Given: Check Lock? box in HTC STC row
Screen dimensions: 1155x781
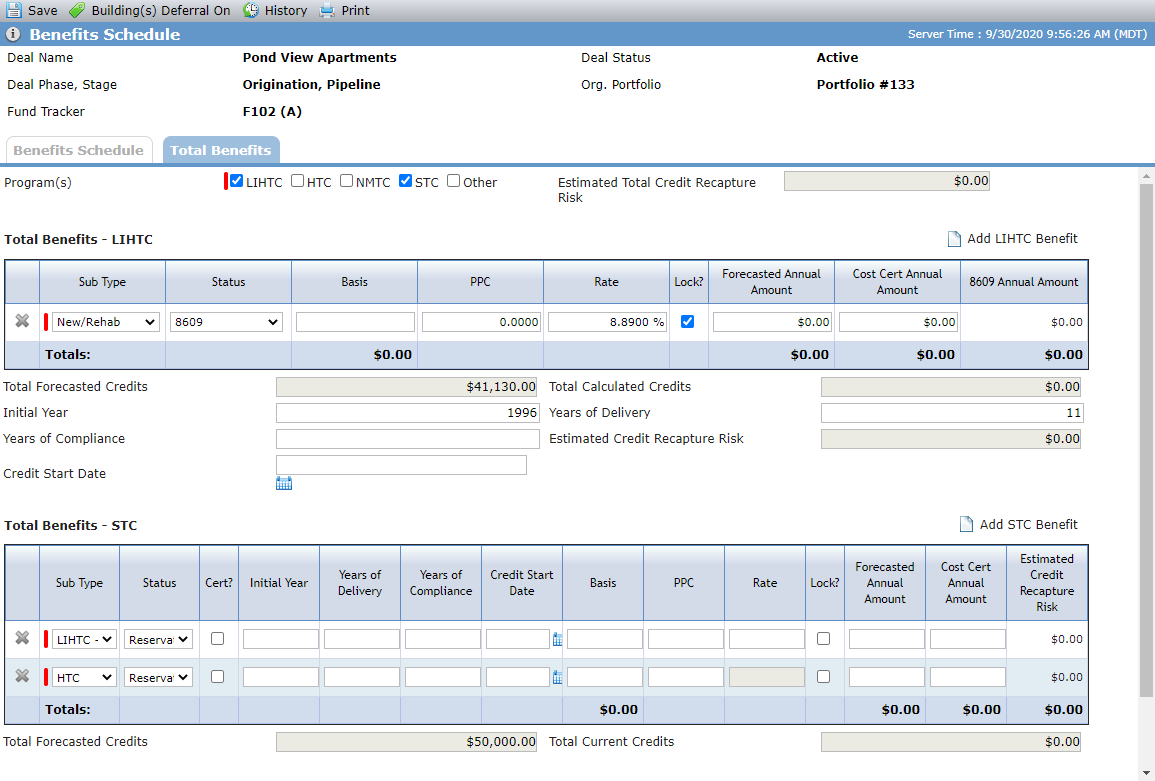Looking at the screenshot, I should point(824,676).
